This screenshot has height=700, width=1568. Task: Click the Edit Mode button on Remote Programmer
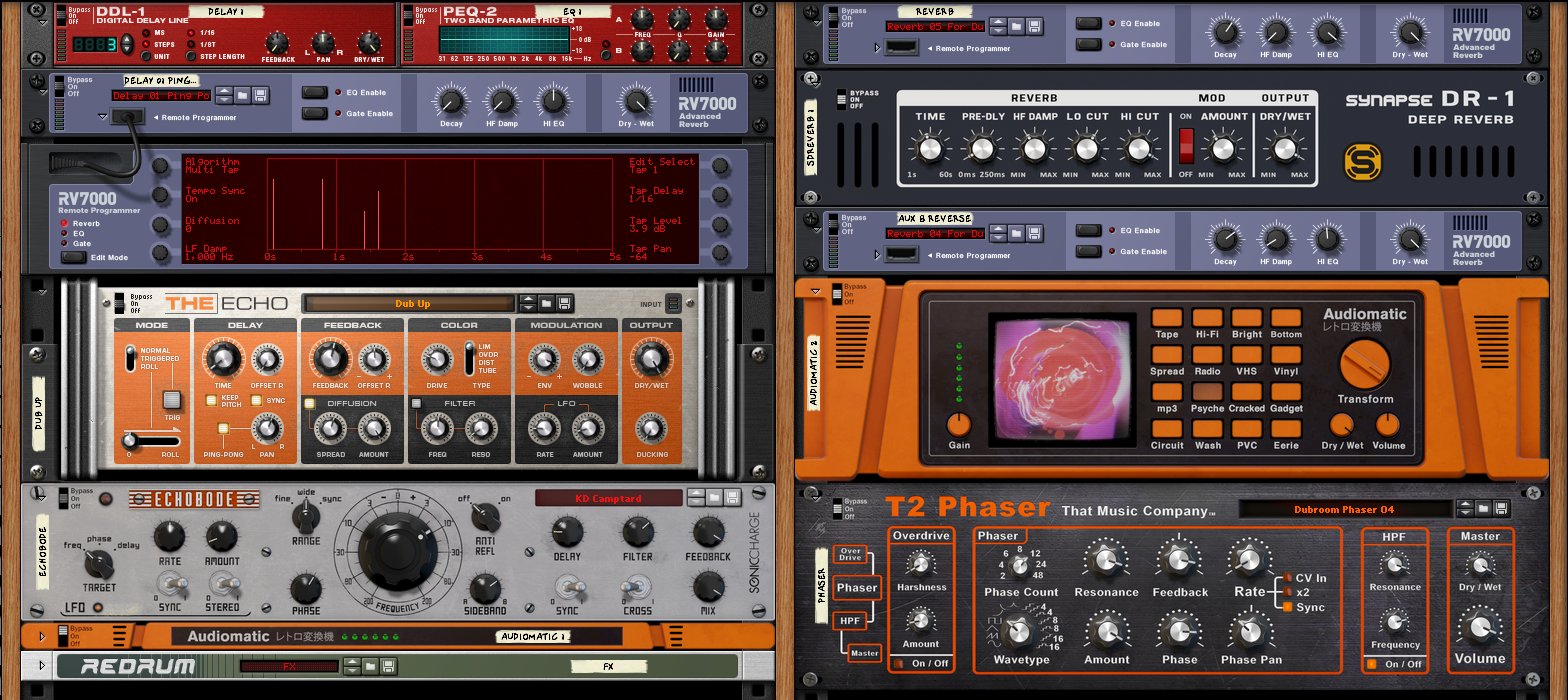point(73,257)
